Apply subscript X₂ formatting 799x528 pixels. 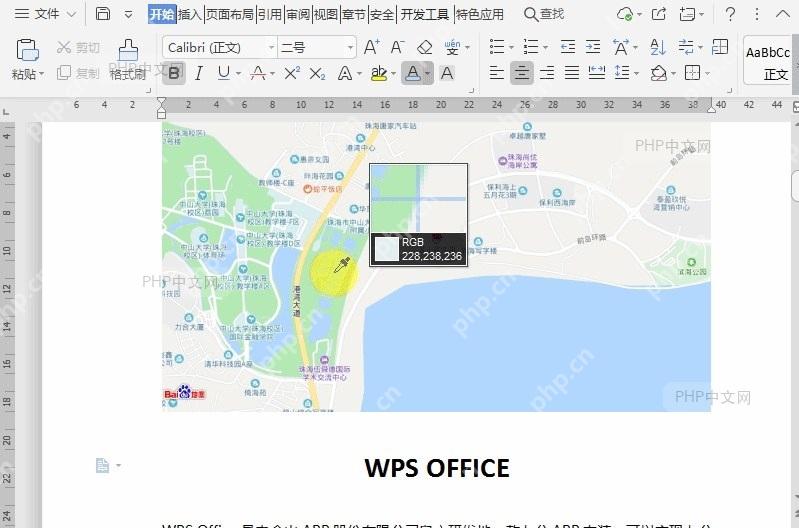tap(317, 74)
